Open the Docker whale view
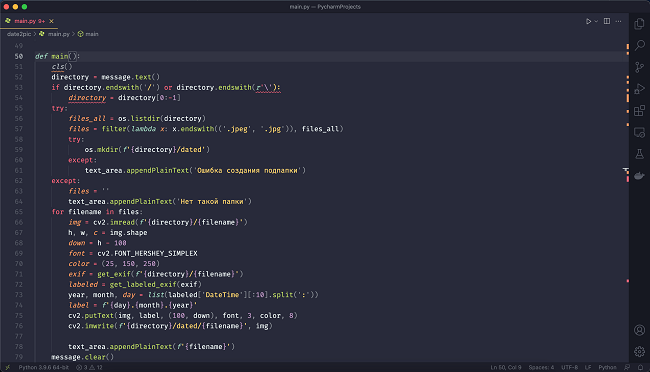Image resolution: width=650 pixels, height=372 pixels. click(639, 175)
